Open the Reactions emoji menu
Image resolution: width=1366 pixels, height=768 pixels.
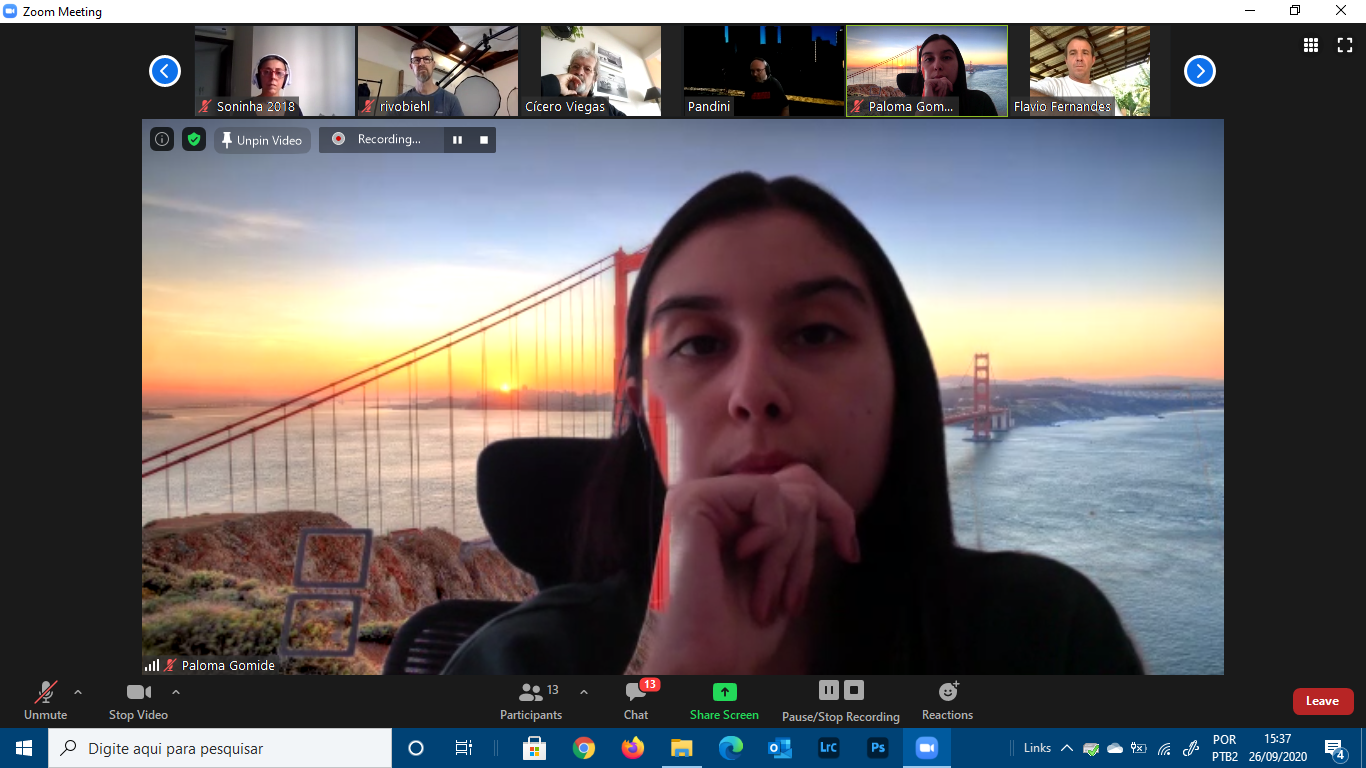point(947,700)
